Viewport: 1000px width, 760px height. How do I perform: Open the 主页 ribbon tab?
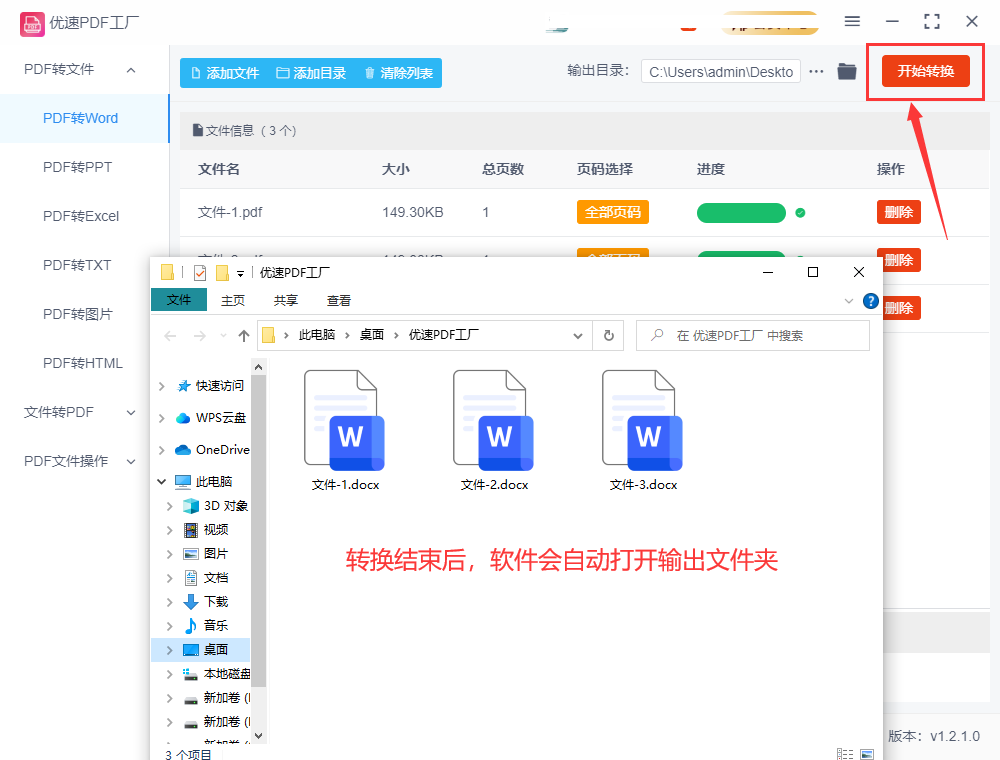(x=233, y=300)
